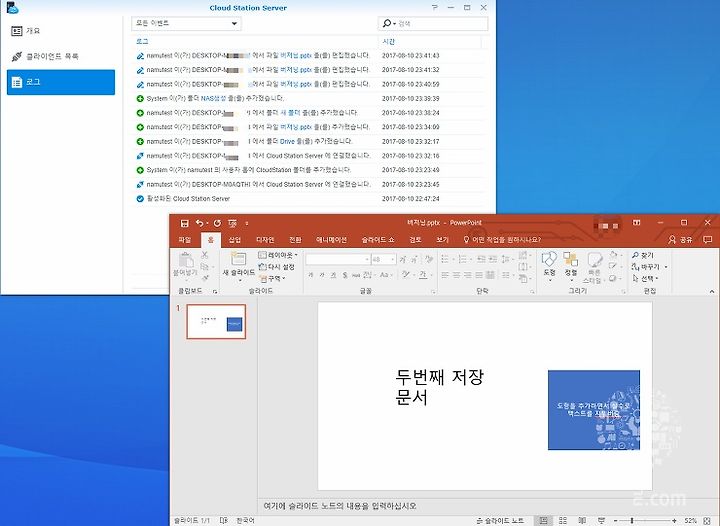Open the Layout (레이아웃) dropdown
This screenshot has width=720, height=526.
(278, 255)
